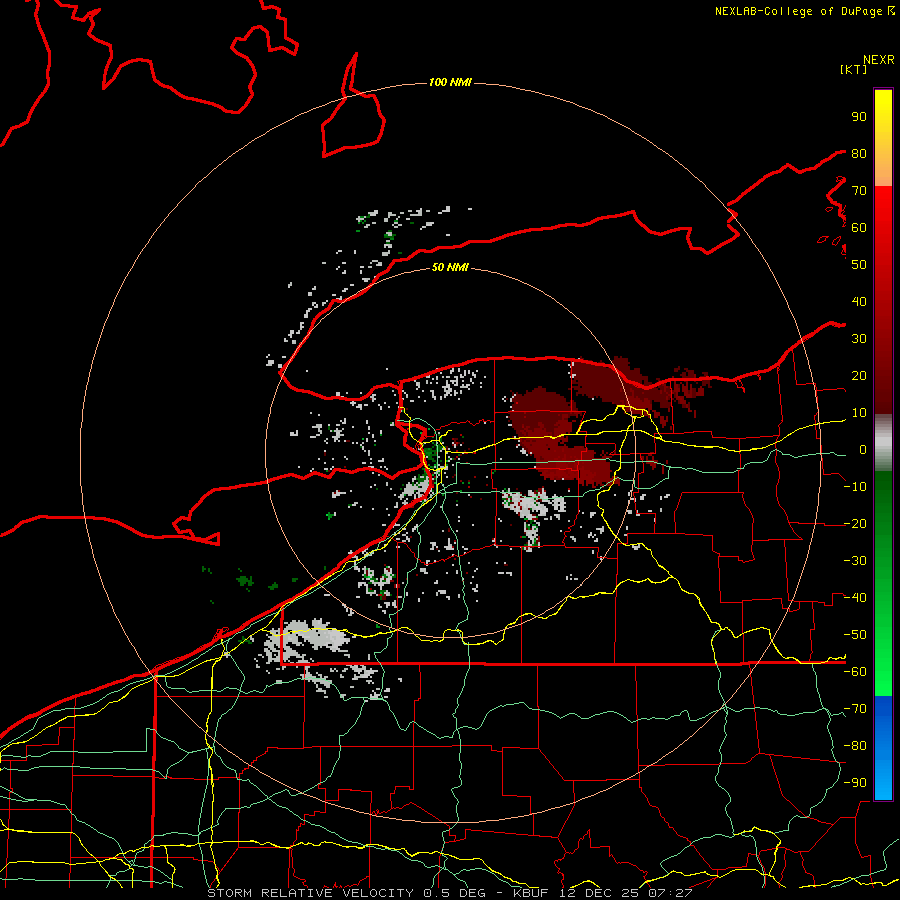The width and height of the screenshot is (900, 900).
Task: Click the yellow top segment of the color bar
Action: point(883,138)
